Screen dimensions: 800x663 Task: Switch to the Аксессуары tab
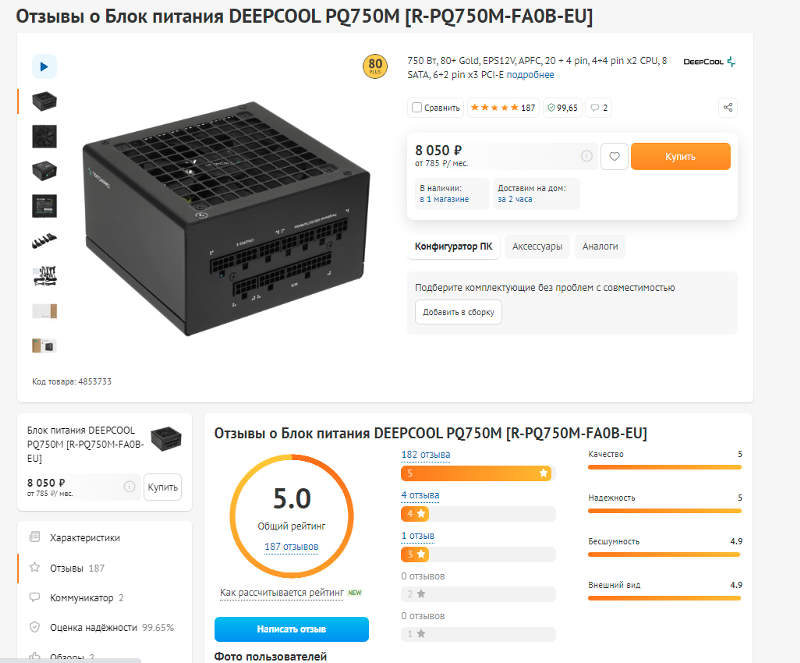click(537, 247)
